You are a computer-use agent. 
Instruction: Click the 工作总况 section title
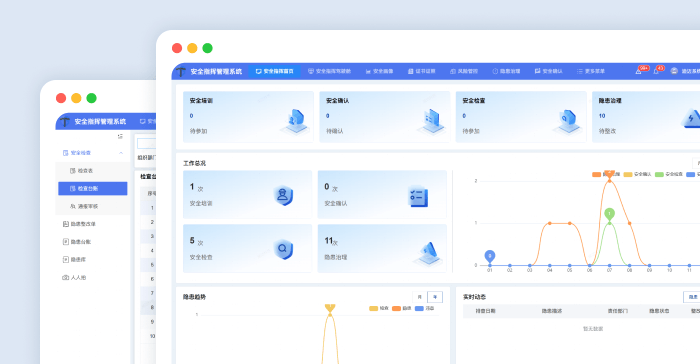coord(194,163)
